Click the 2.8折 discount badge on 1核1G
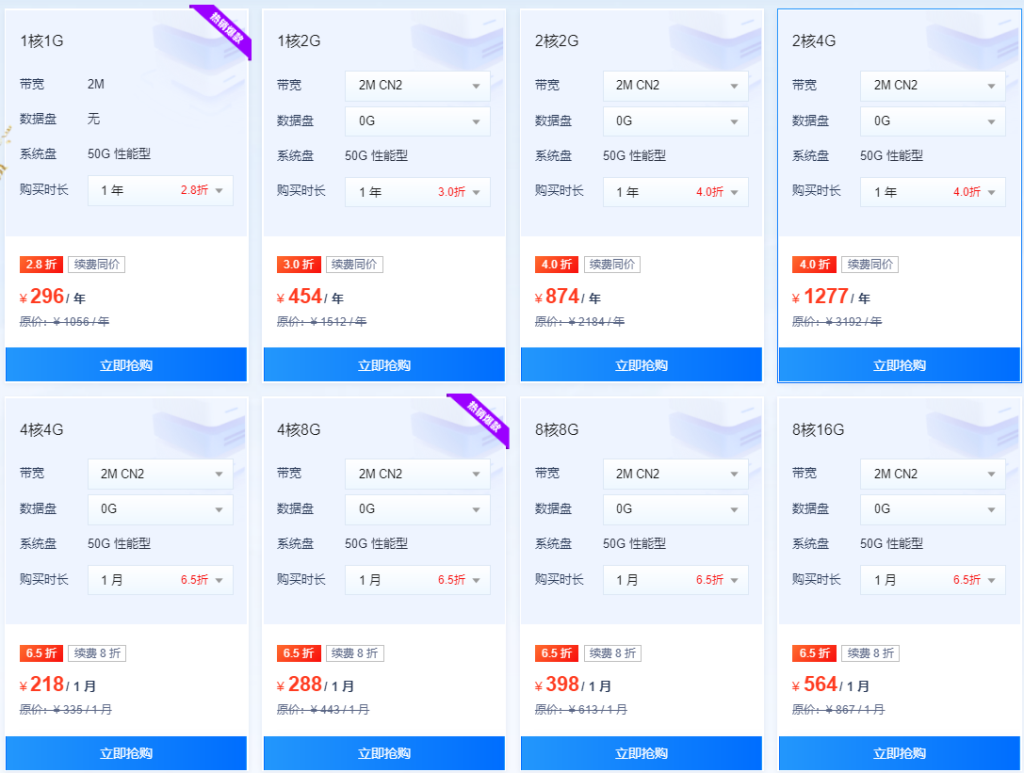Image resolution: width=1024 pixels, height=773 pixels. click(40, 264)
